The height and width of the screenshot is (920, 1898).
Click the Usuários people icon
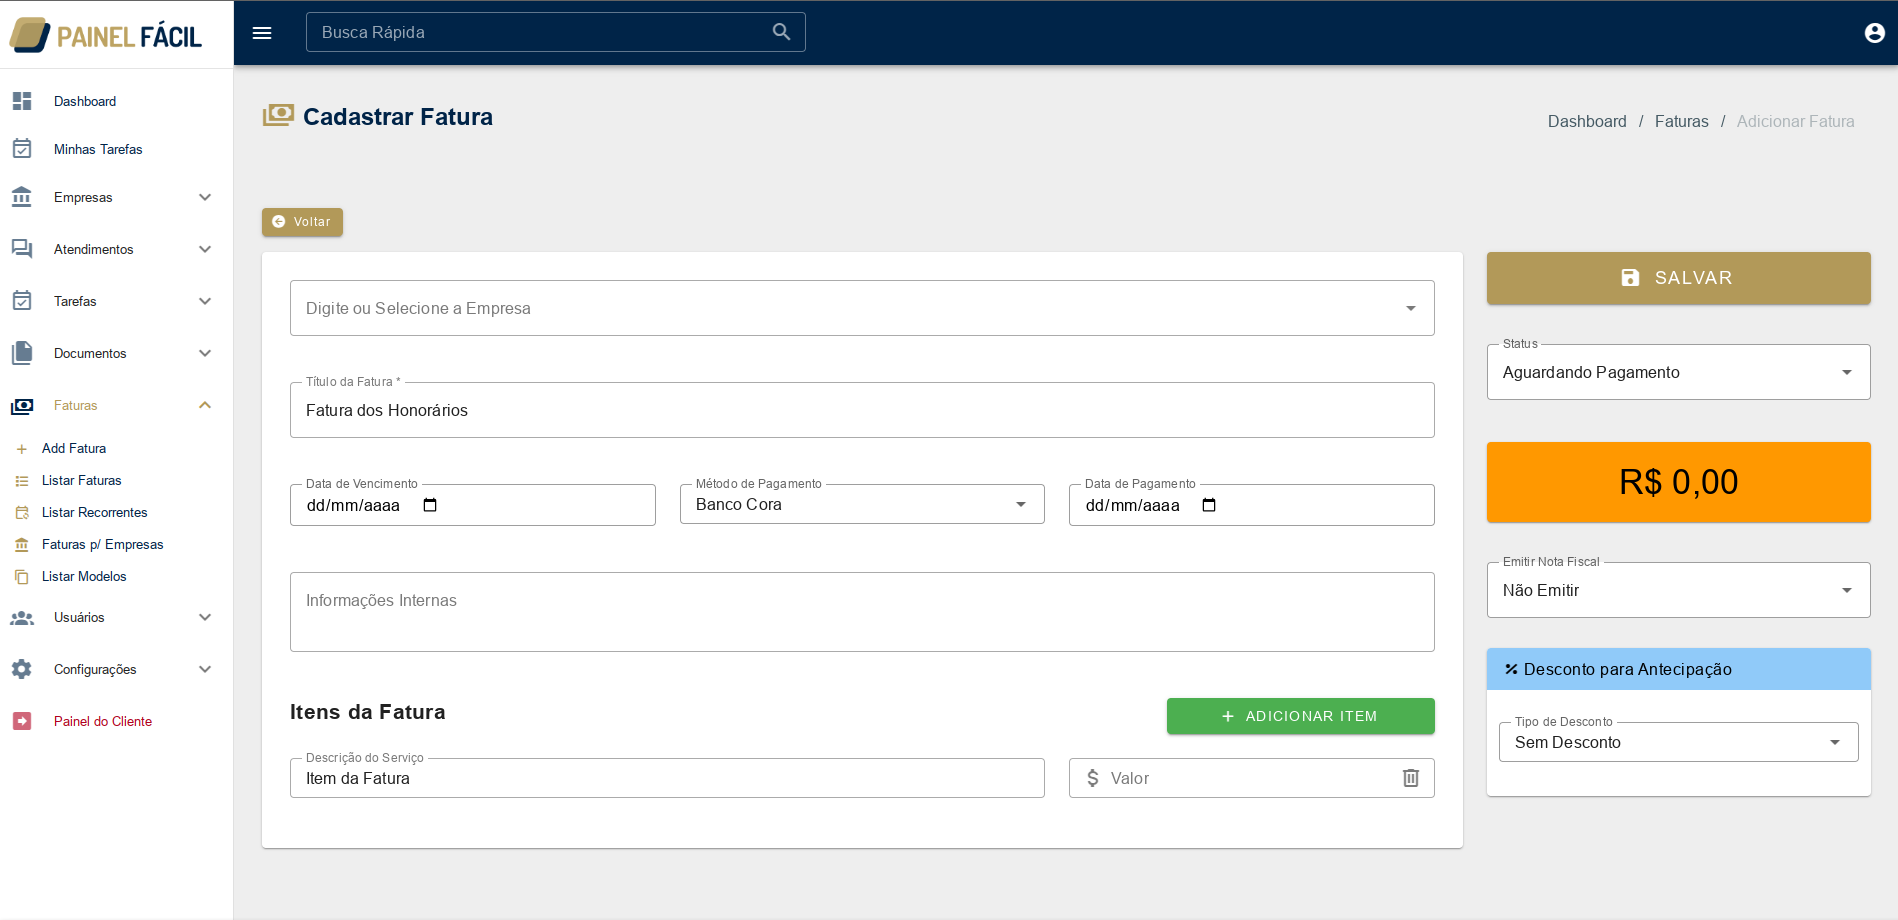coord(22,617)
